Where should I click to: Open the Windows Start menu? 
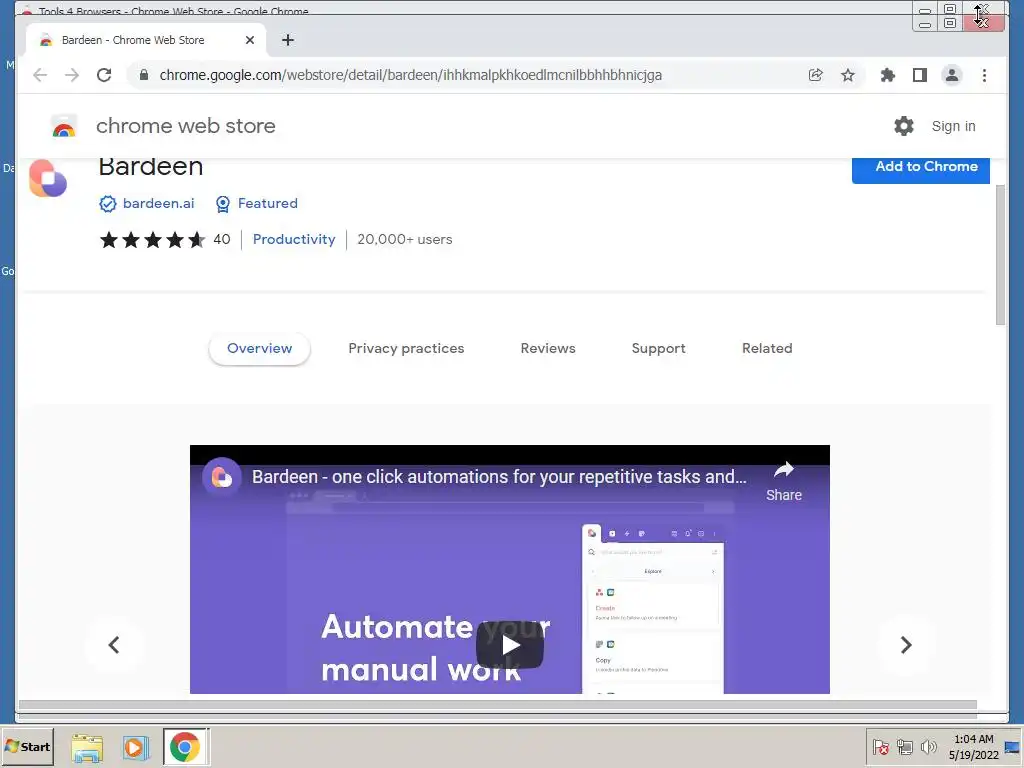point(27,746)
